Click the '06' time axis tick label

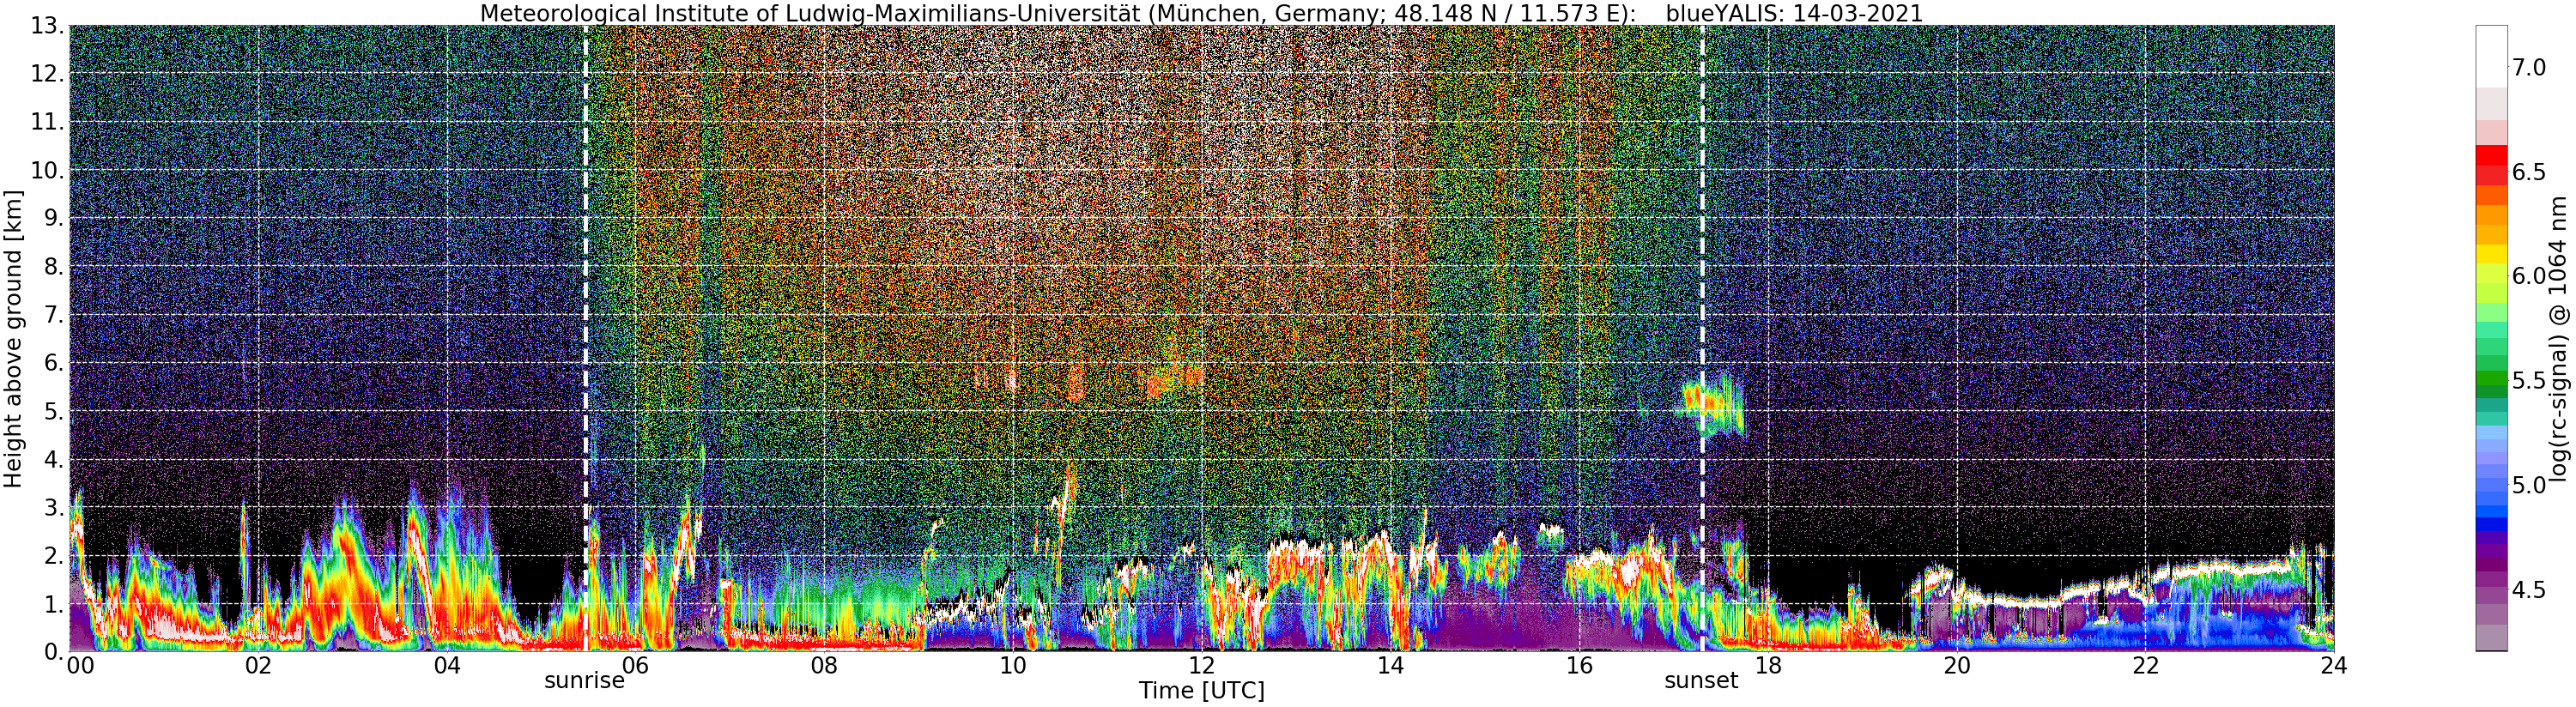click(x=636, y=665)
